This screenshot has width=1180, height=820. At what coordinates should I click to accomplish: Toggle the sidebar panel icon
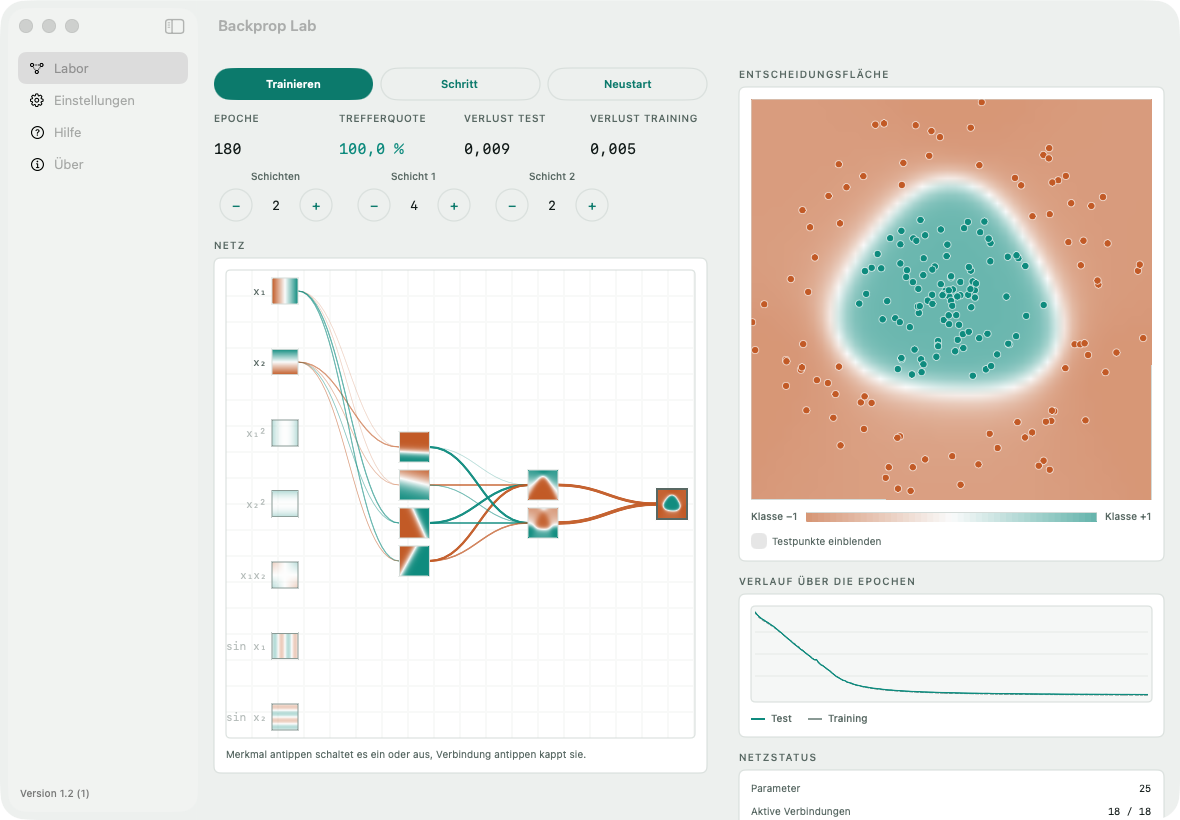(x=175, y=26)
